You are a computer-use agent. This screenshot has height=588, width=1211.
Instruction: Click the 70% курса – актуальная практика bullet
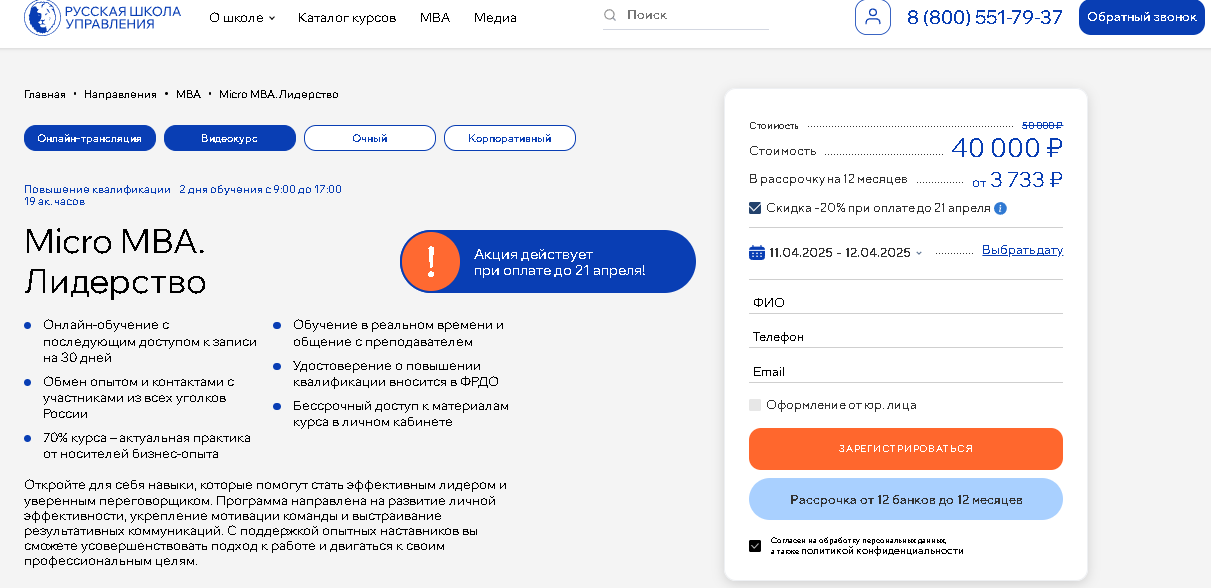point(146,446)
